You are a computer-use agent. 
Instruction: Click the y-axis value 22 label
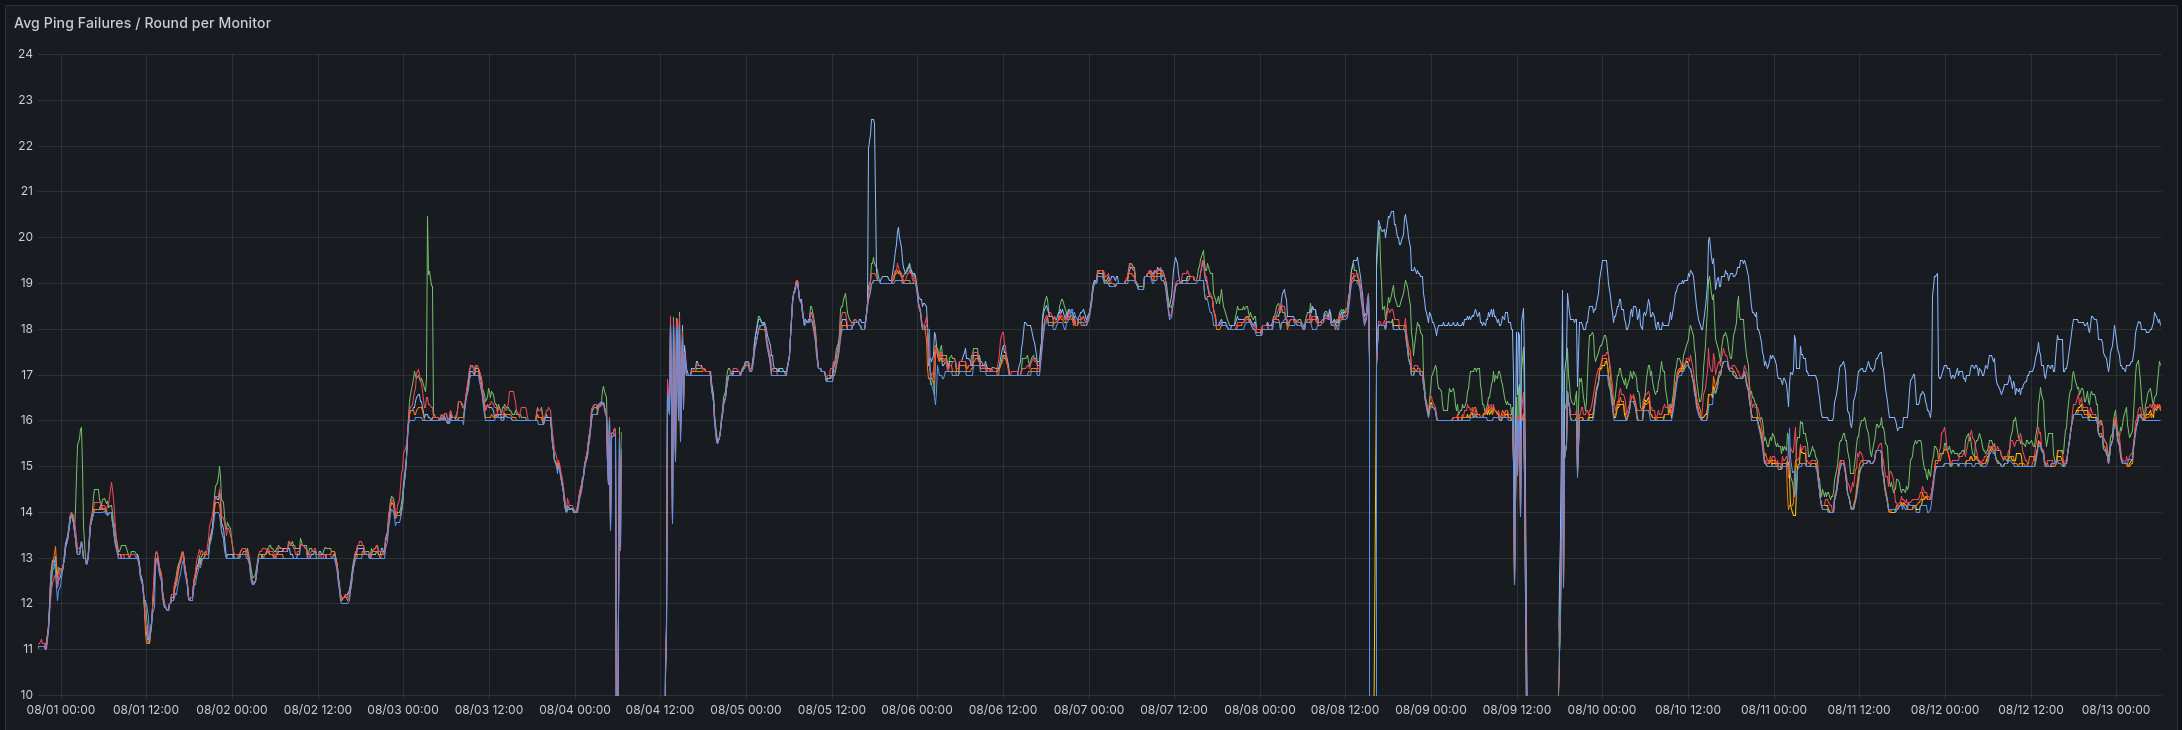(26, 146)
